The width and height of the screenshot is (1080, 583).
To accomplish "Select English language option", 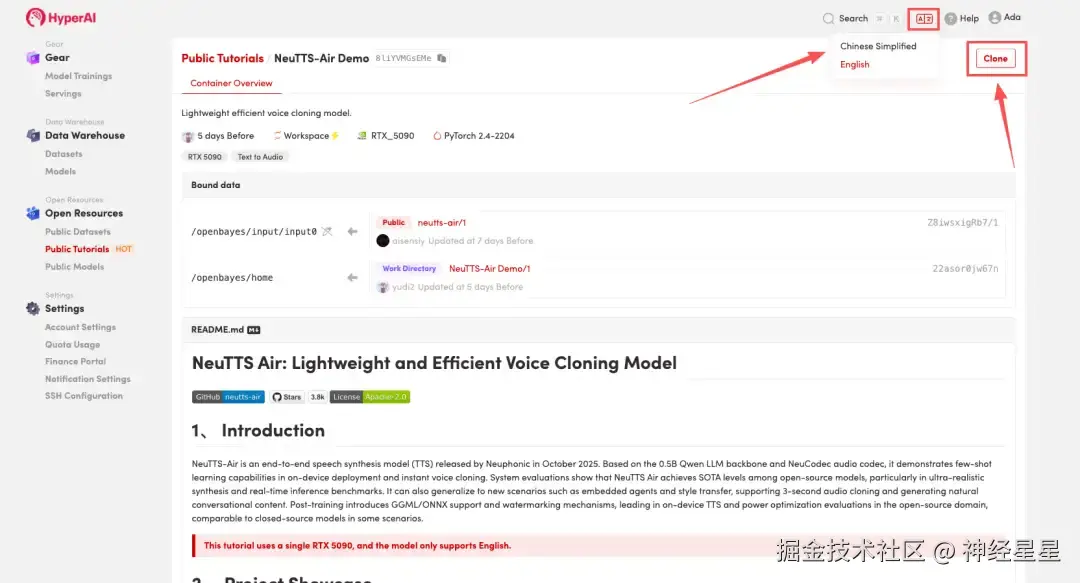I will (855, 64).
